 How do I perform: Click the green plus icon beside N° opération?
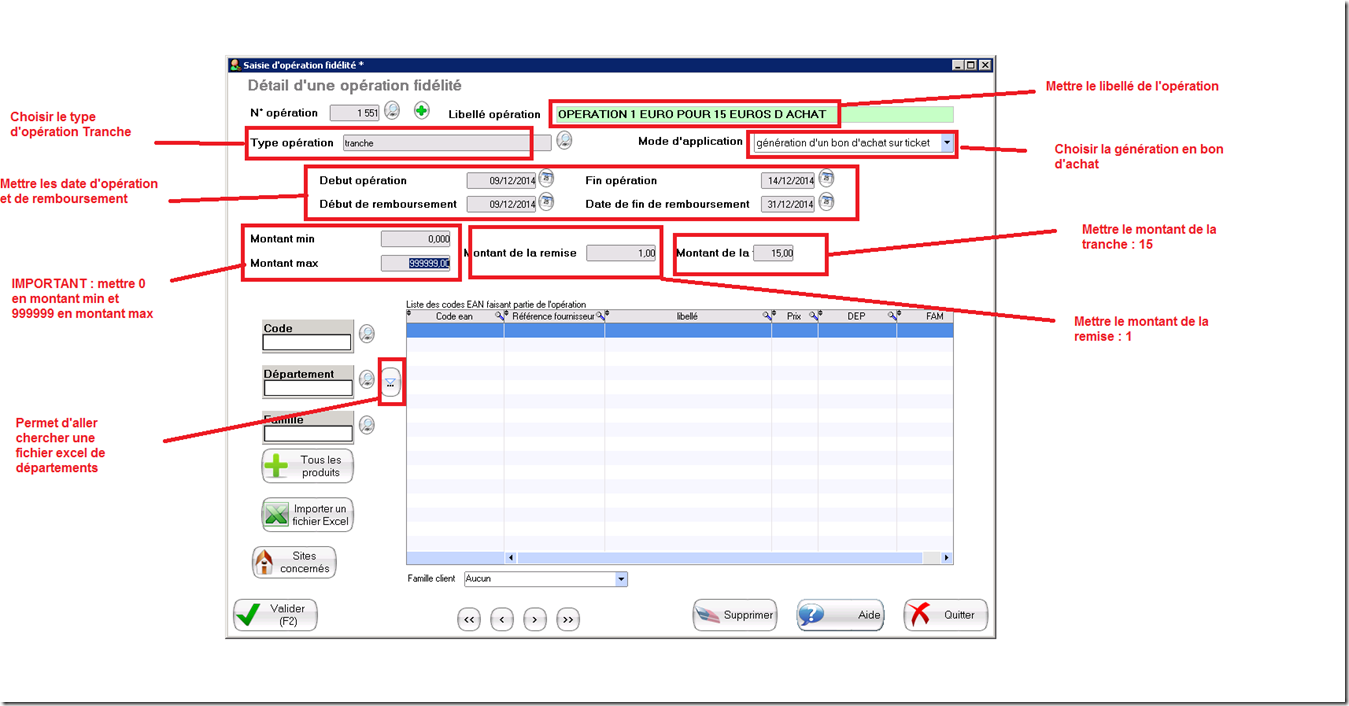(421, 111)
